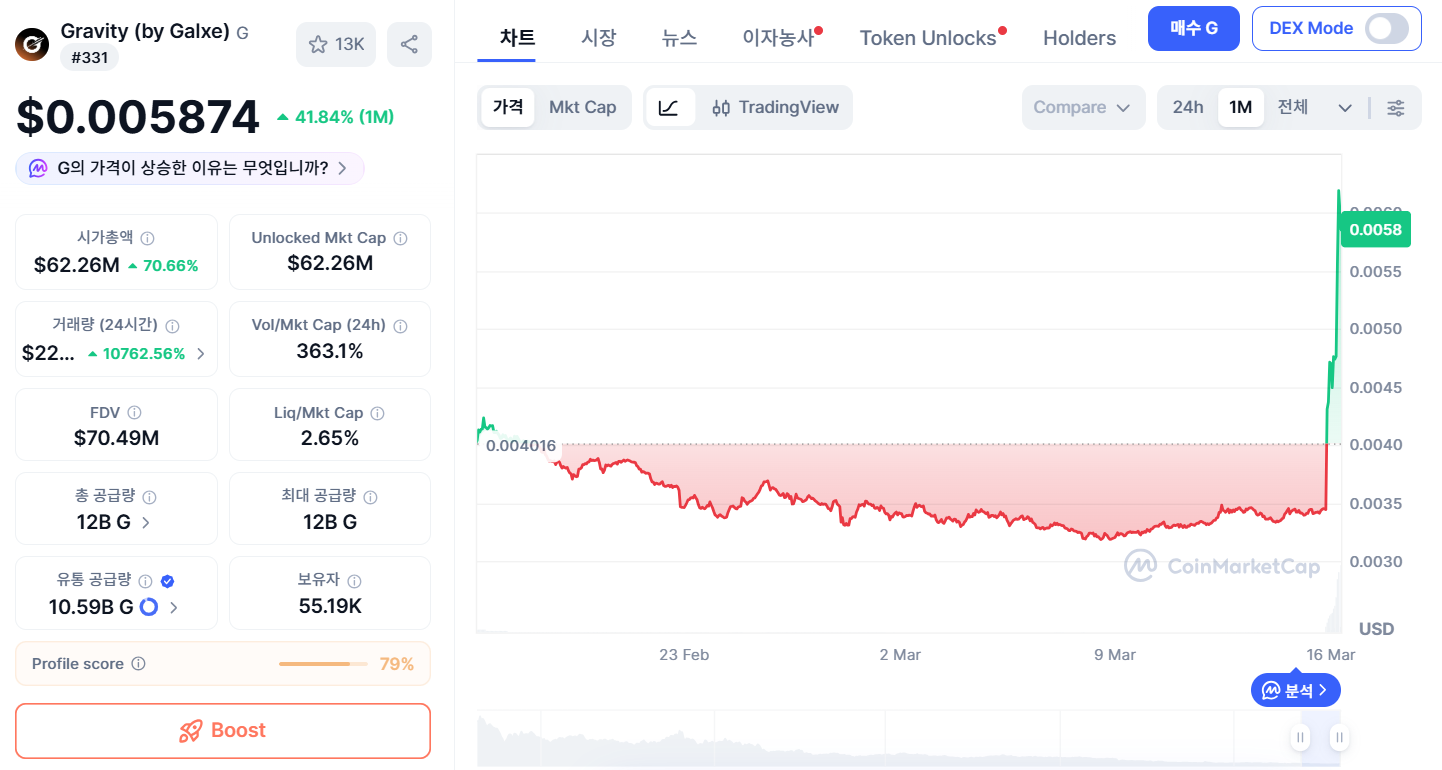This screenshot has height=770, width=1442.
Task: Click the 70.66% market cap change
Action: (163, 265)
